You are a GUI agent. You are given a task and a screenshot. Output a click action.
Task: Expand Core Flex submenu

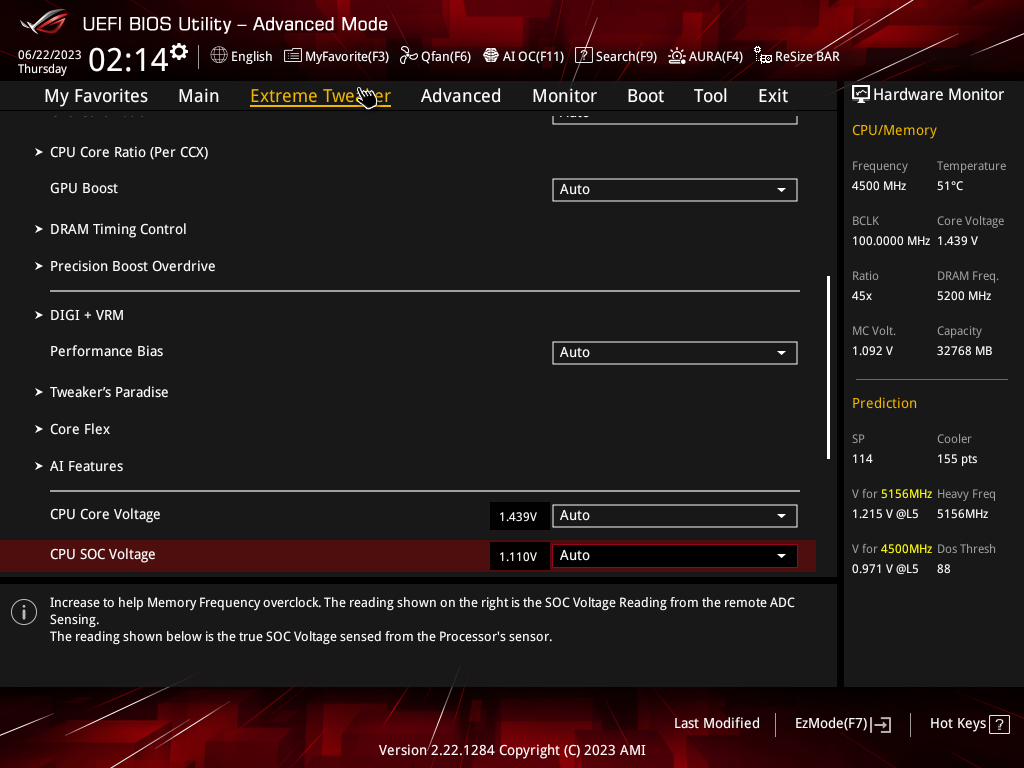(x=80, y=430)
